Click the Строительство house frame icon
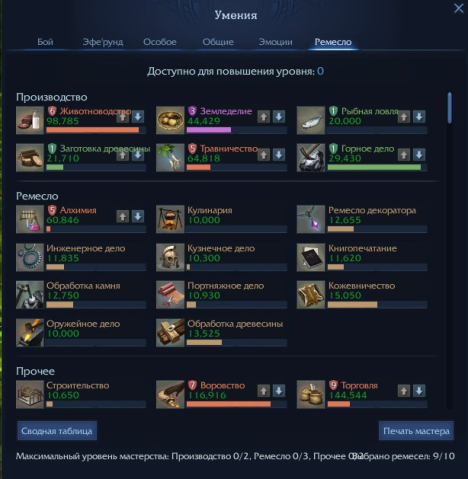 coord(30,394)
